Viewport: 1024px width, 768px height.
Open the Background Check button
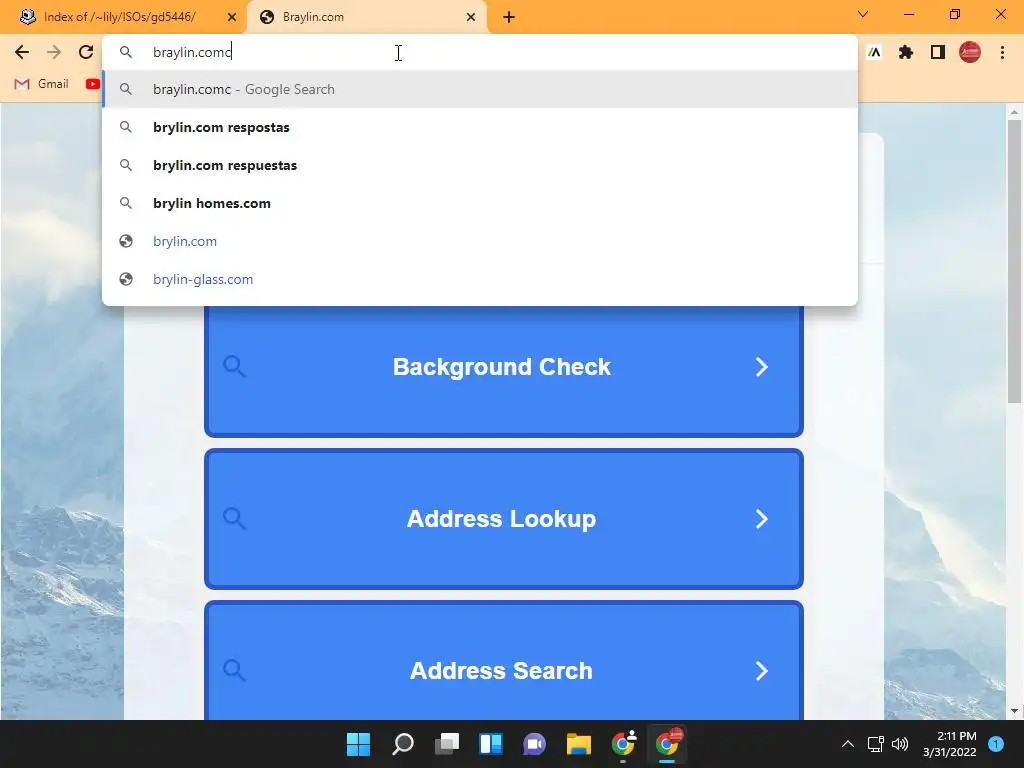click(504, 367)
